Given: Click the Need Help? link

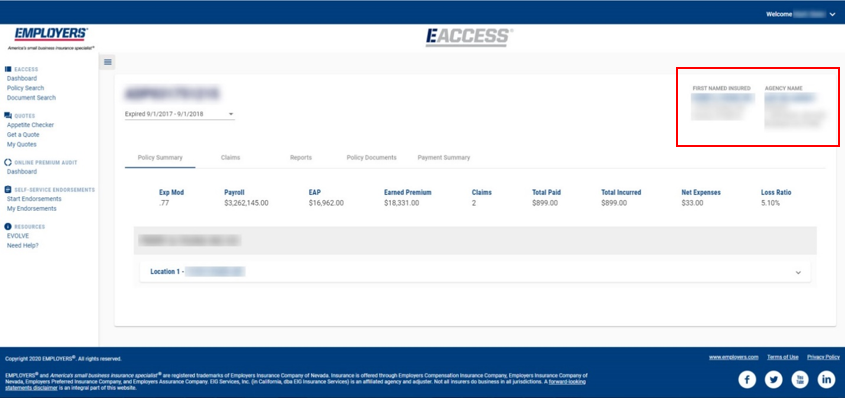Looking at the screenshot, I should pyautogui.click(x=23, y=245).
